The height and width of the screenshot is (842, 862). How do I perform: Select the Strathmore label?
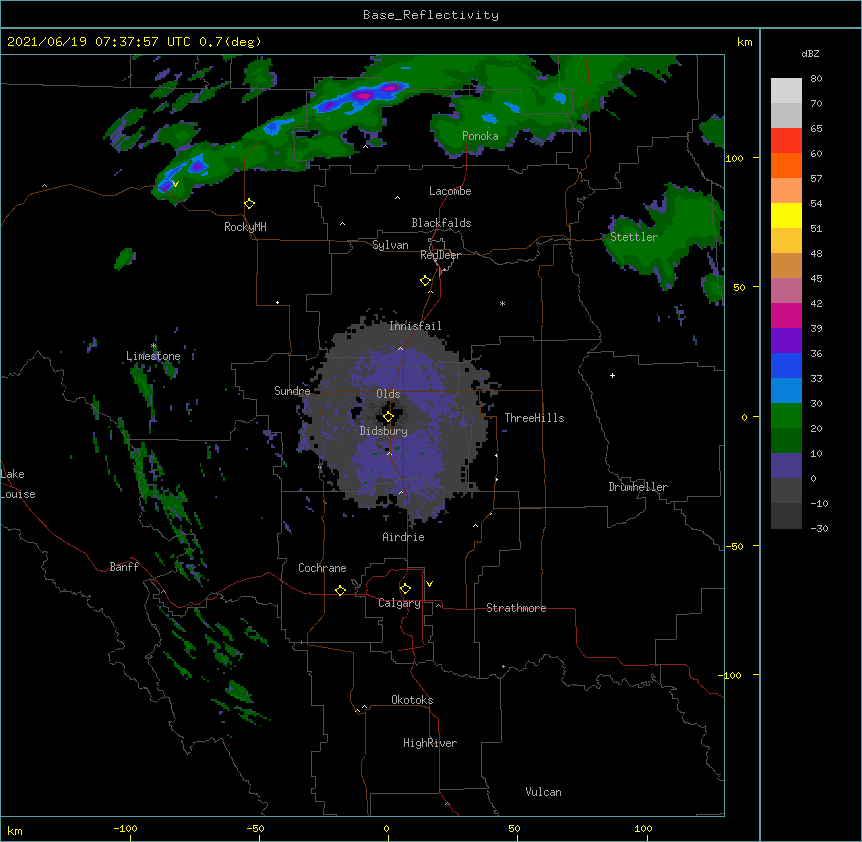(516, 608)
